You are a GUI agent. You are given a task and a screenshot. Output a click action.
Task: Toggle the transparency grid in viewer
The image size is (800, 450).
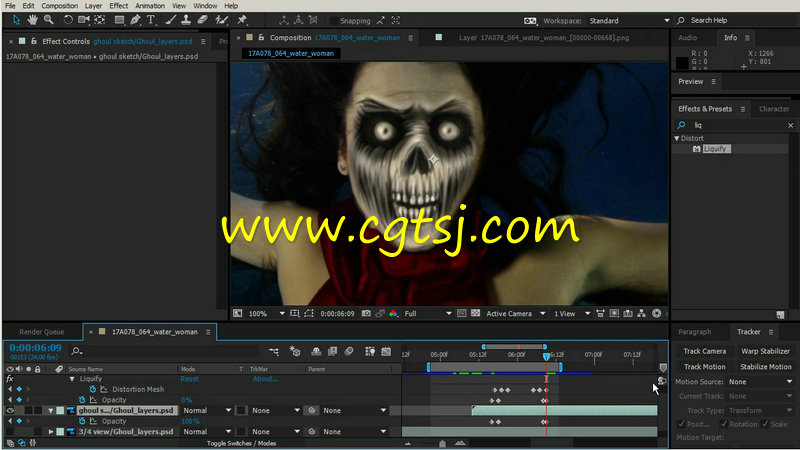476,313
